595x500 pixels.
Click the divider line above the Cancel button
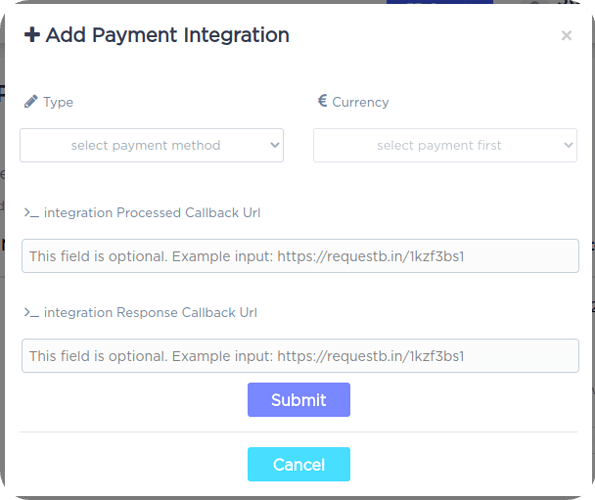coord(299,432)
